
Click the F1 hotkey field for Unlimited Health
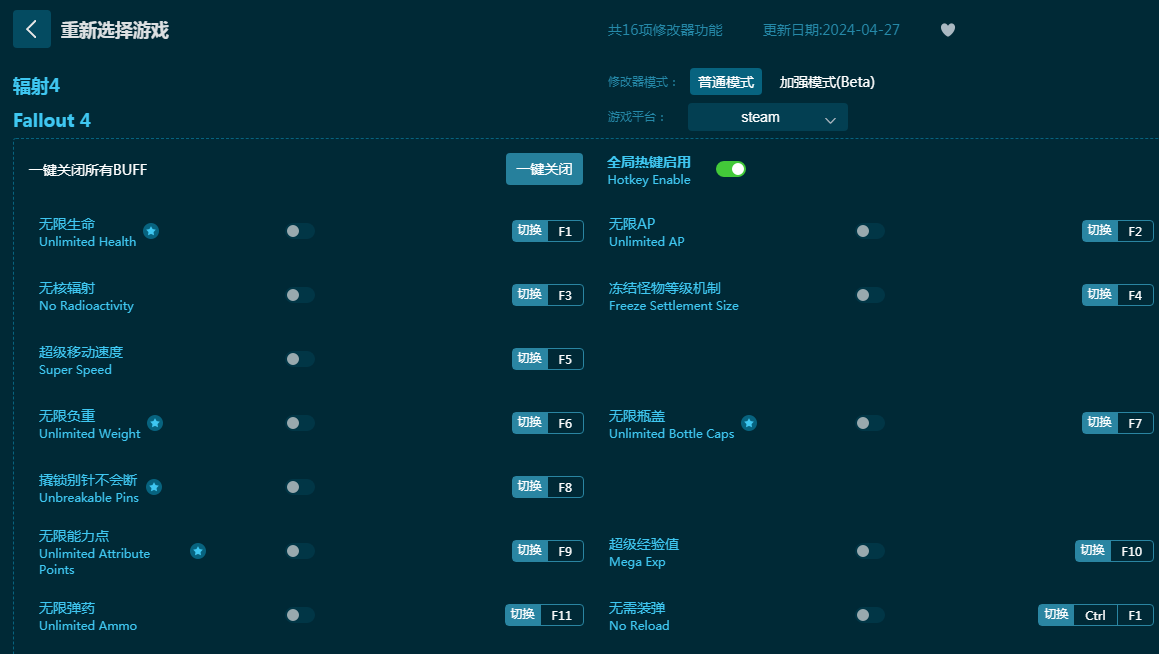tap(565, 231)
